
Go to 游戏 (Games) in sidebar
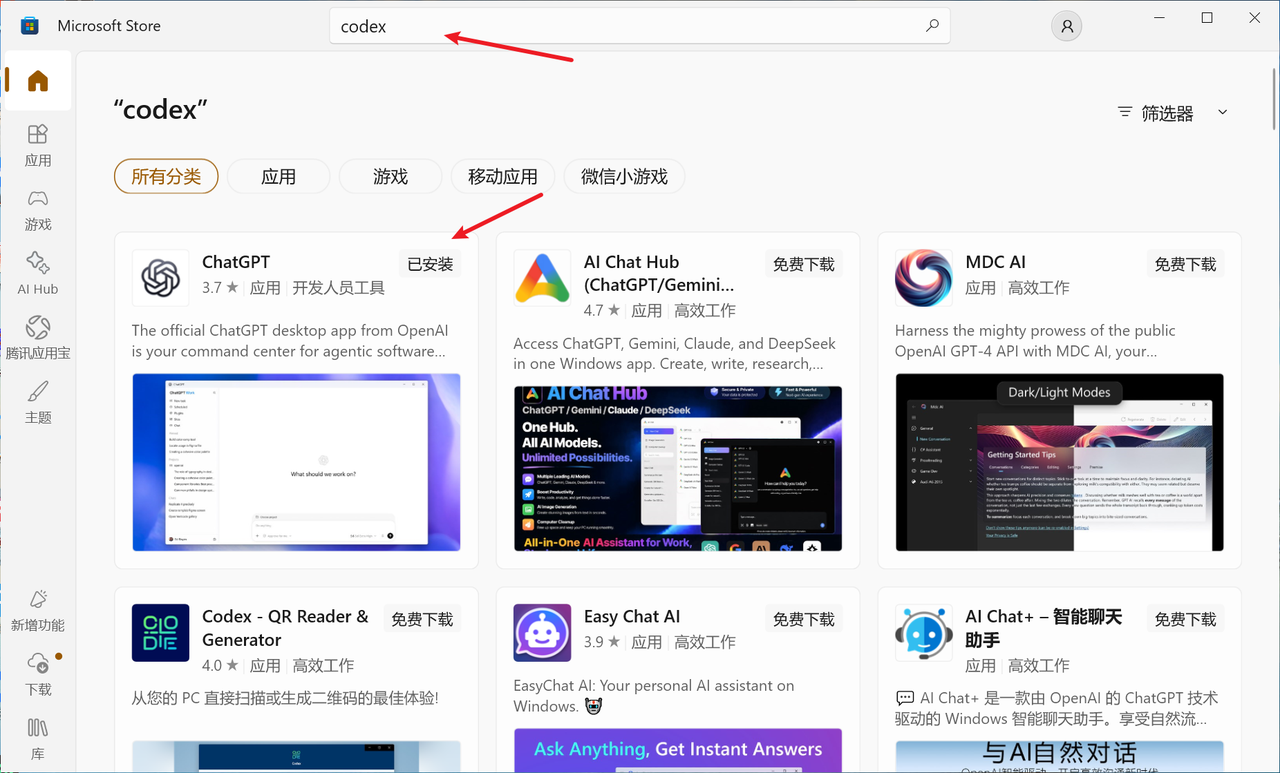38,210
